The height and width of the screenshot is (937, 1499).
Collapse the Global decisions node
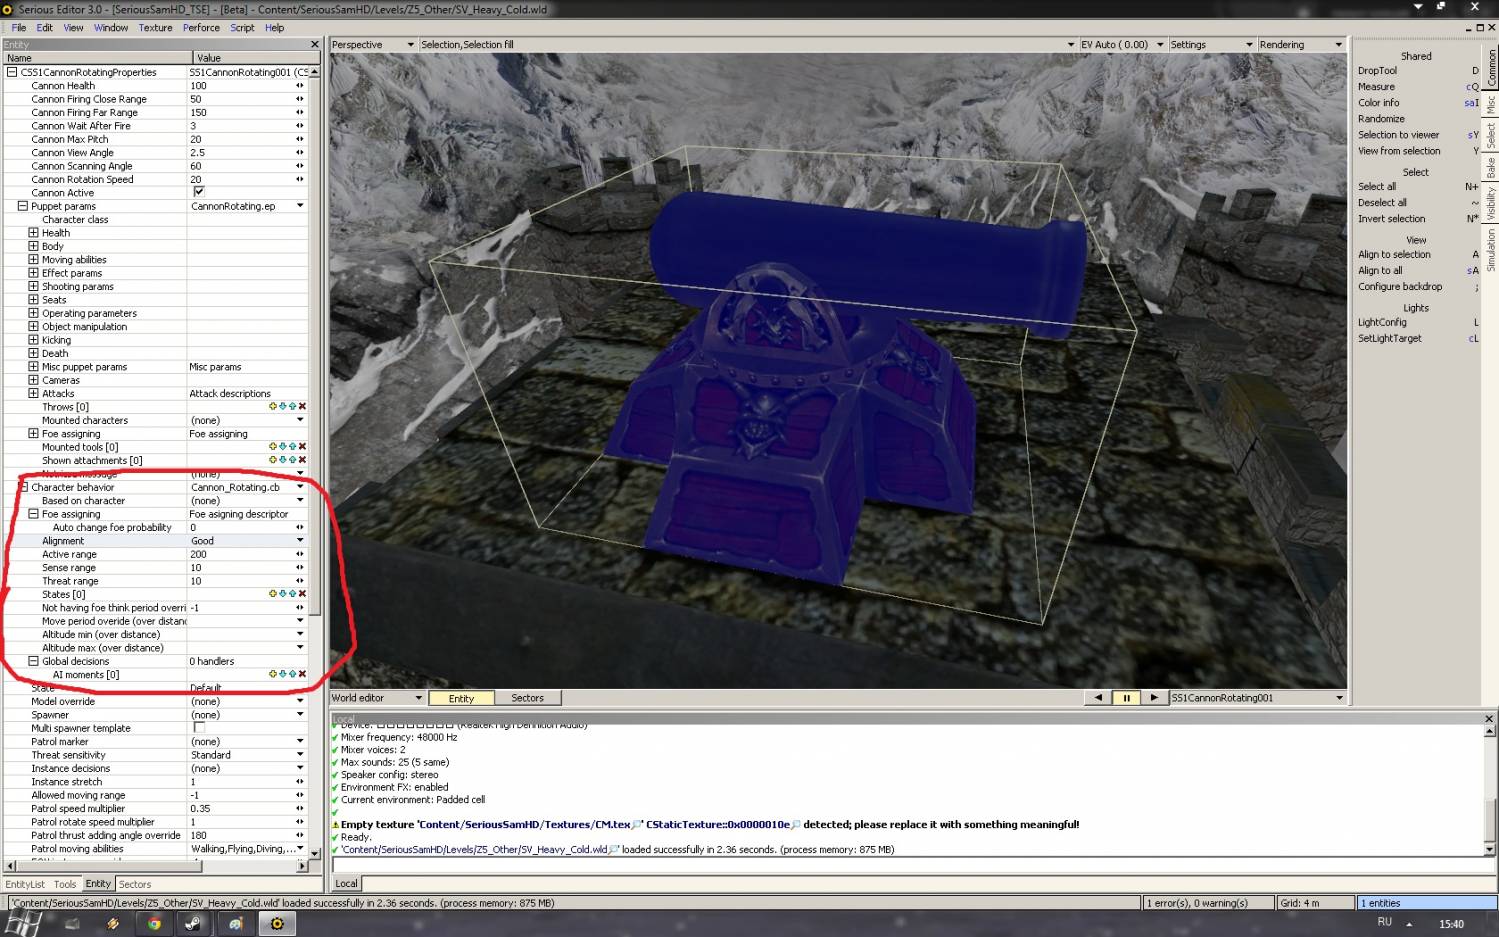(33, 661)
